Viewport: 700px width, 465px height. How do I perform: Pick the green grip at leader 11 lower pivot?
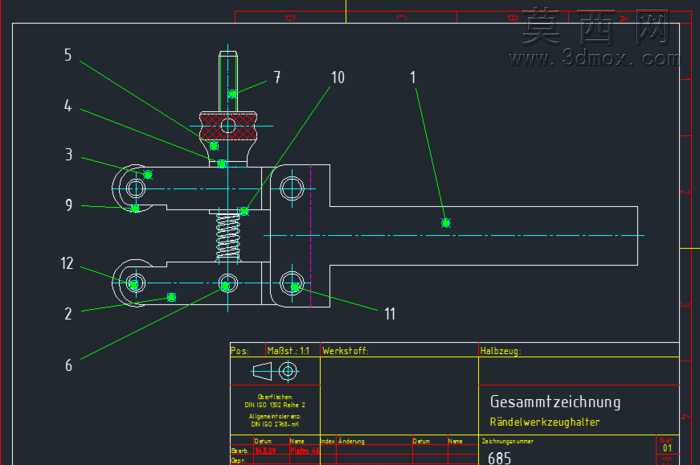pos(295,287)
